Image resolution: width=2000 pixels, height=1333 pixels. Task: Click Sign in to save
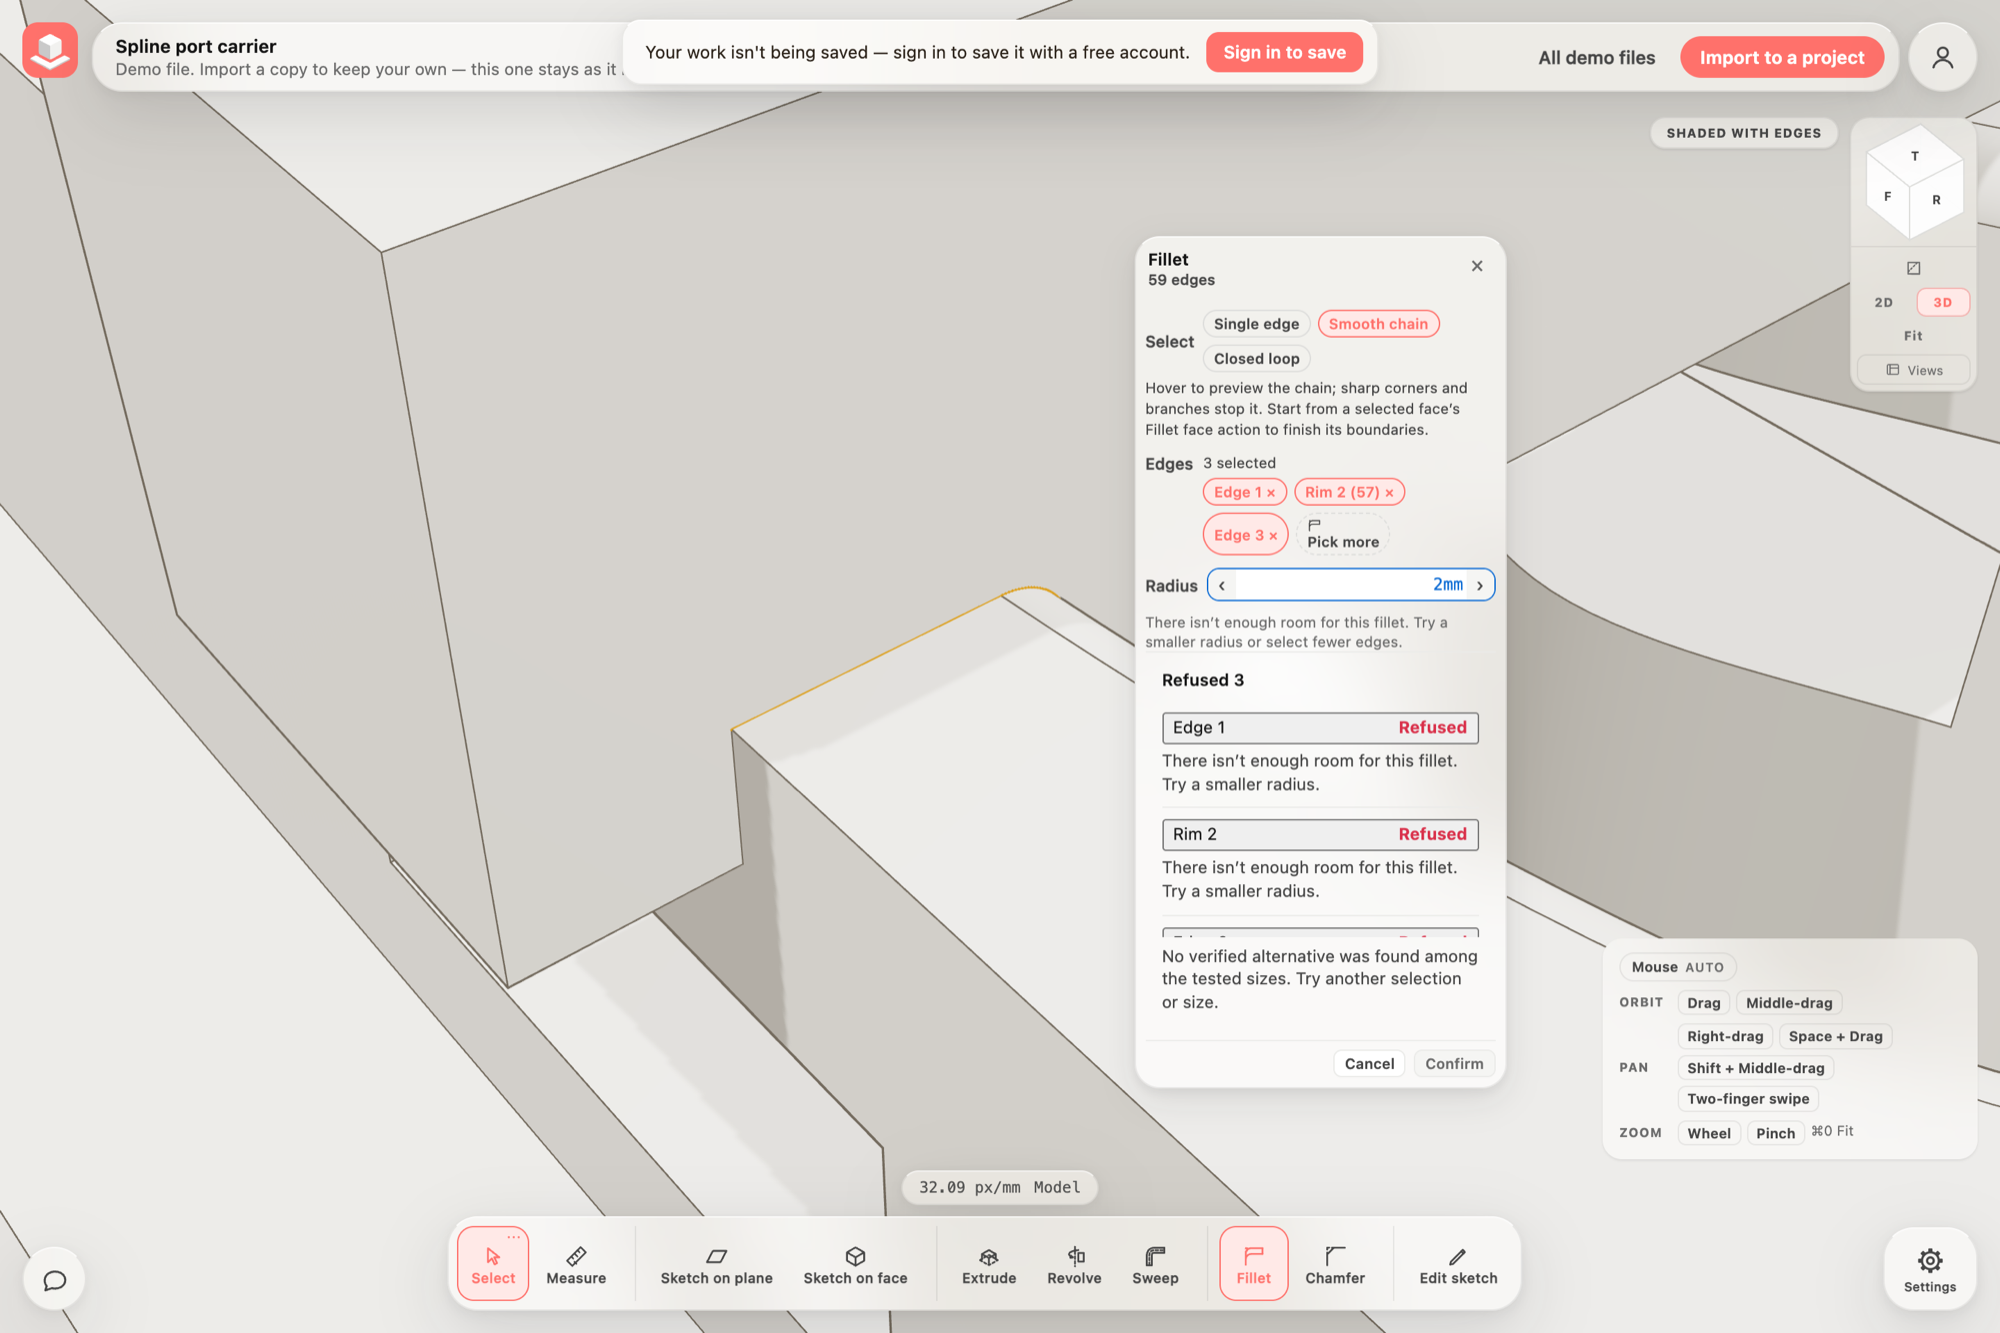(x=1284, y=53)
